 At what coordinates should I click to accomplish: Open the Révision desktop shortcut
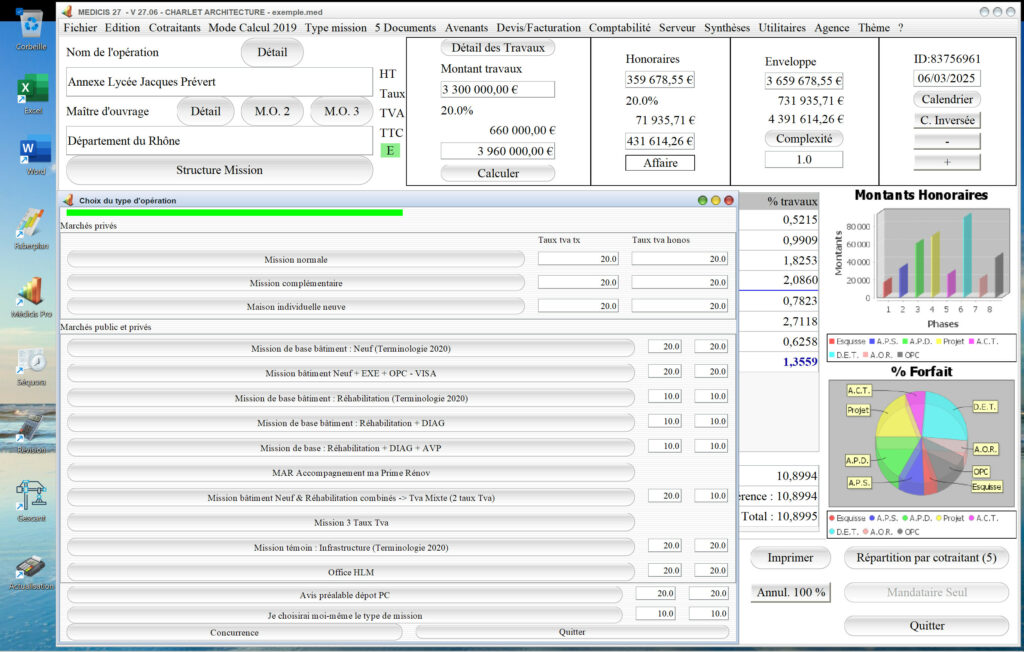coord(31,434)
